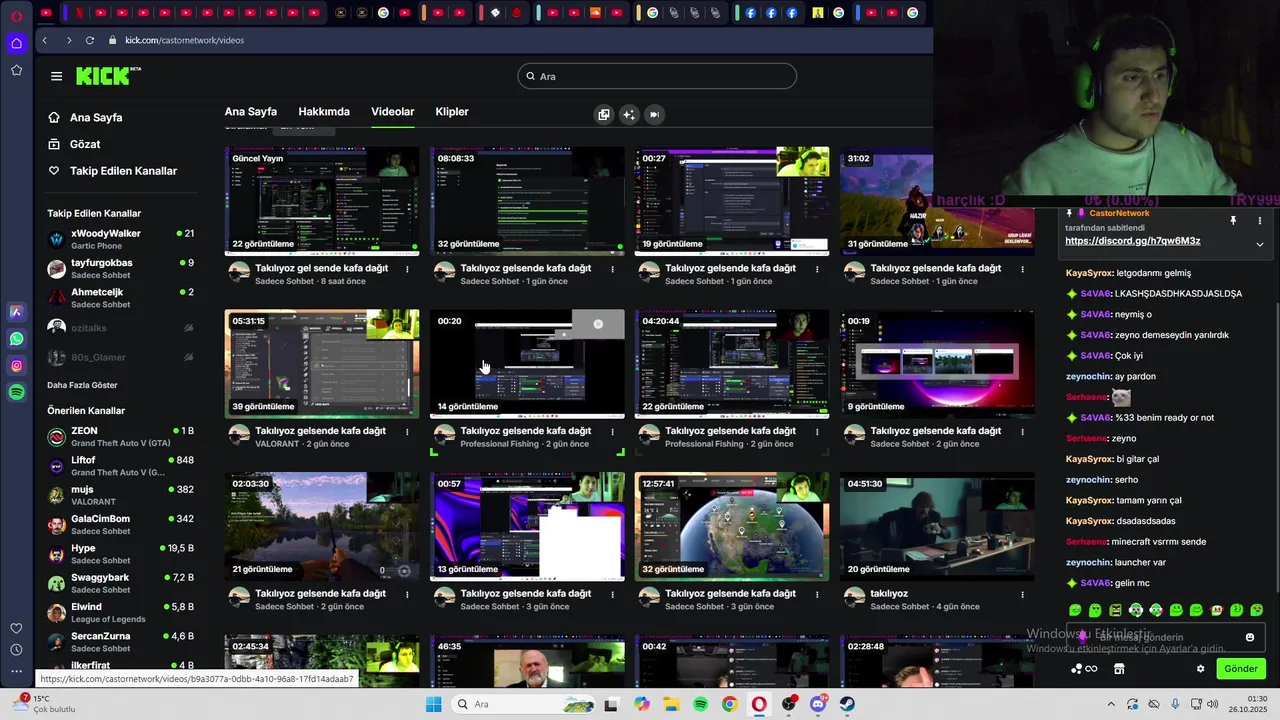1280x720 pixels.
Task: Open the Güncel Yayın video thumbnail
Action: 322,201
